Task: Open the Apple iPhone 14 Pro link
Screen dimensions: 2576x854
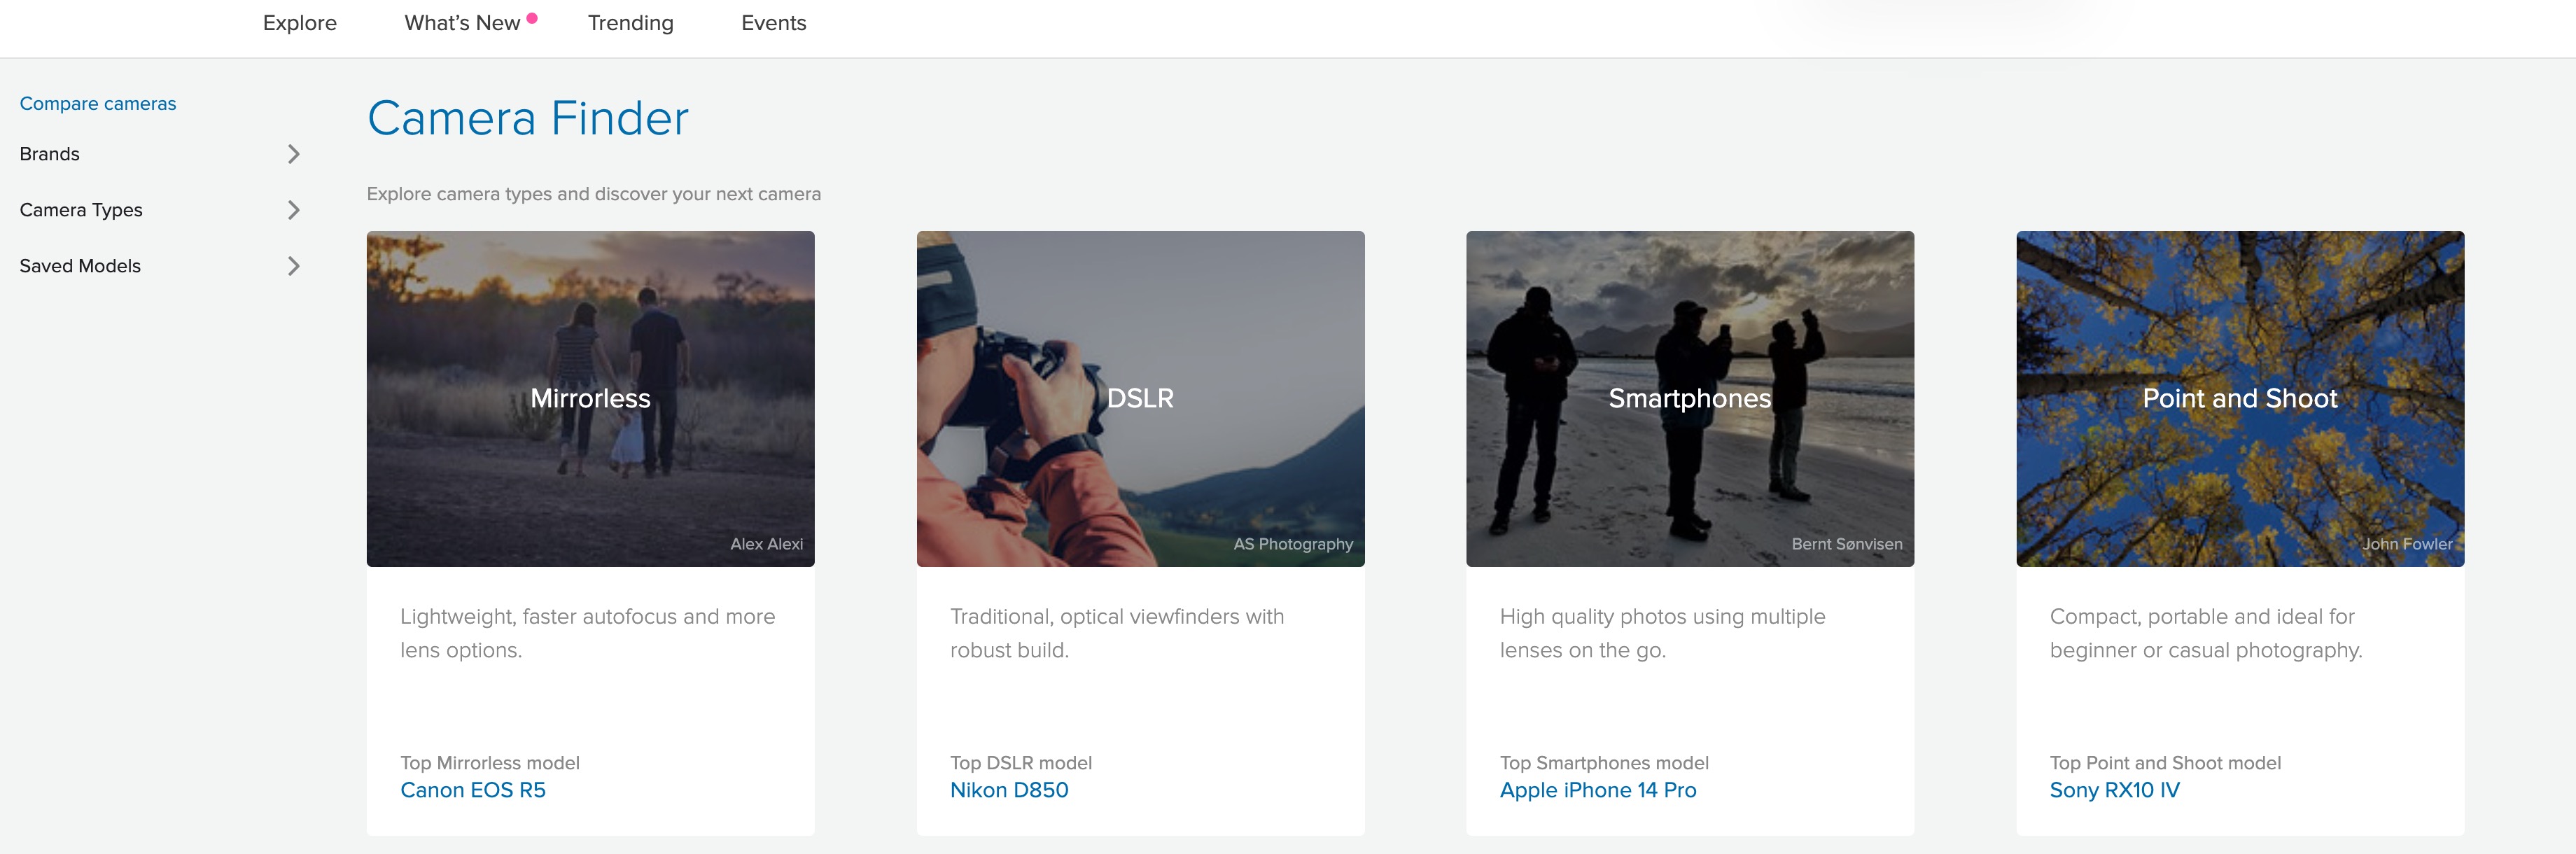Action: 1597,789
